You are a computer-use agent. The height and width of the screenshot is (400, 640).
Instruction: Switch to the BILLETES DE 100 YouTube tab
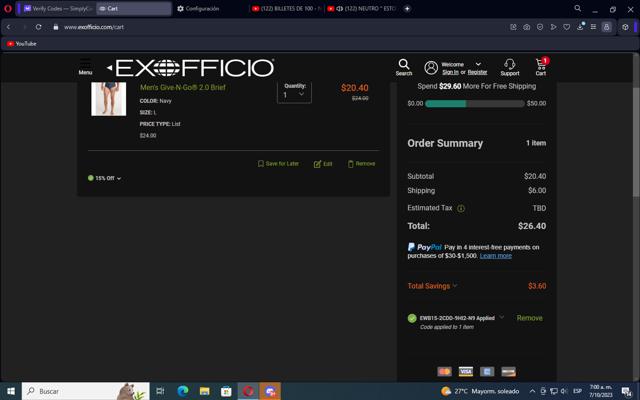coord(287,9)
